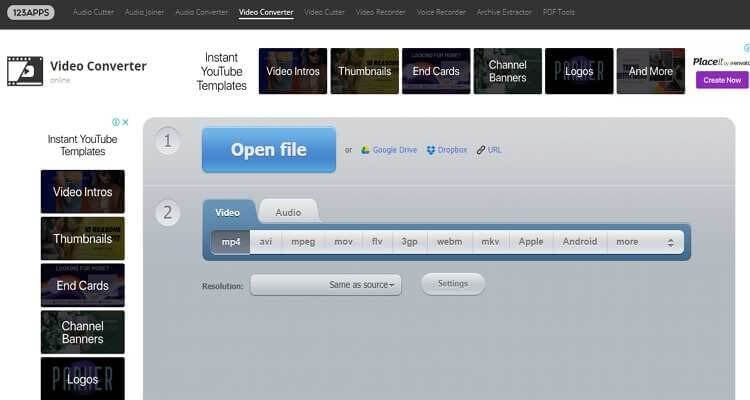Click the Open file button

pos(268,150)
